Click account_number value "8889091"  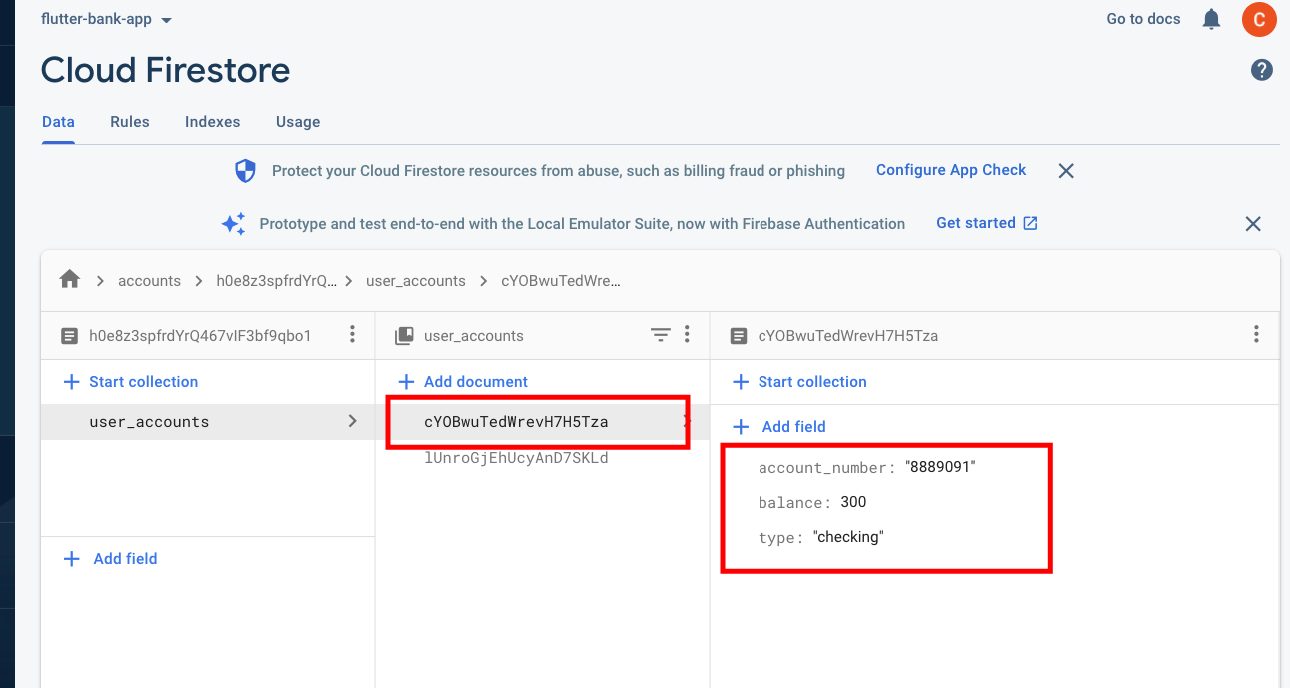tap(940, 467)
